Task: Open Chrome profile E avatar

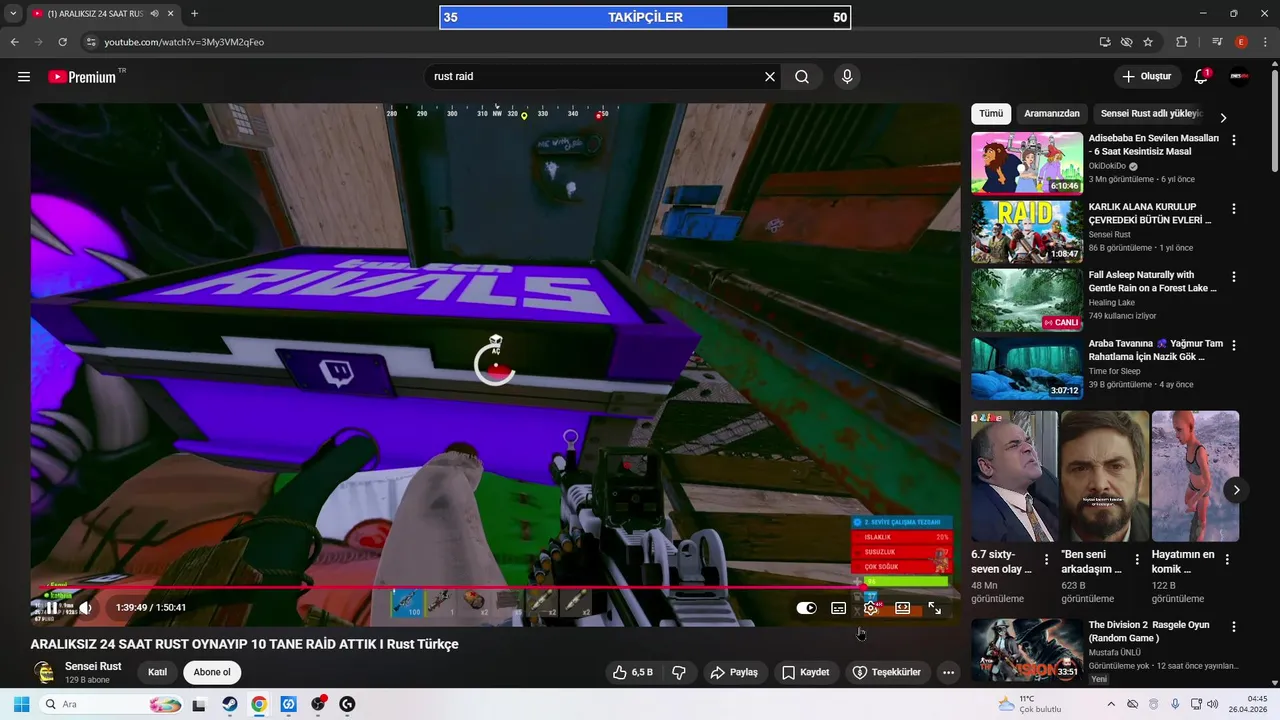Action: coord(1241,42)
